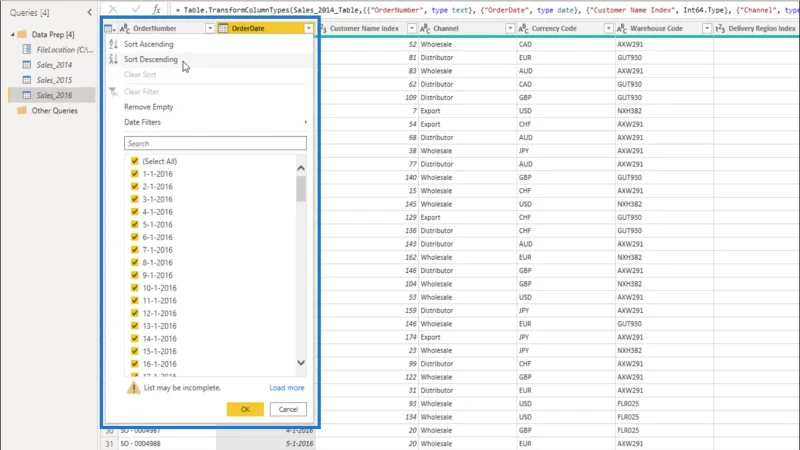Screen dimensions: 800x450
Task: Expand the Date Filters submenu arrow
Action: [x=306, y=122]
